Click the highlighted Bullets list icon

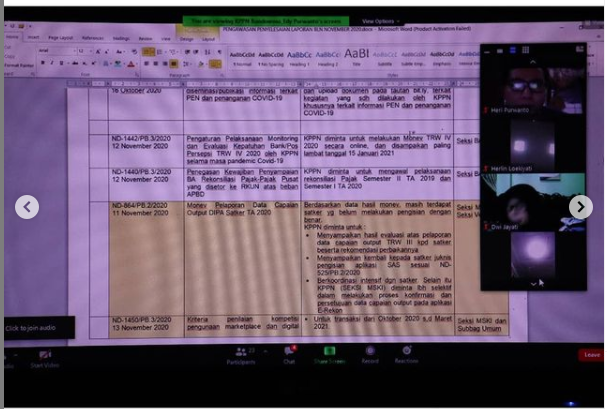(148, 51)
